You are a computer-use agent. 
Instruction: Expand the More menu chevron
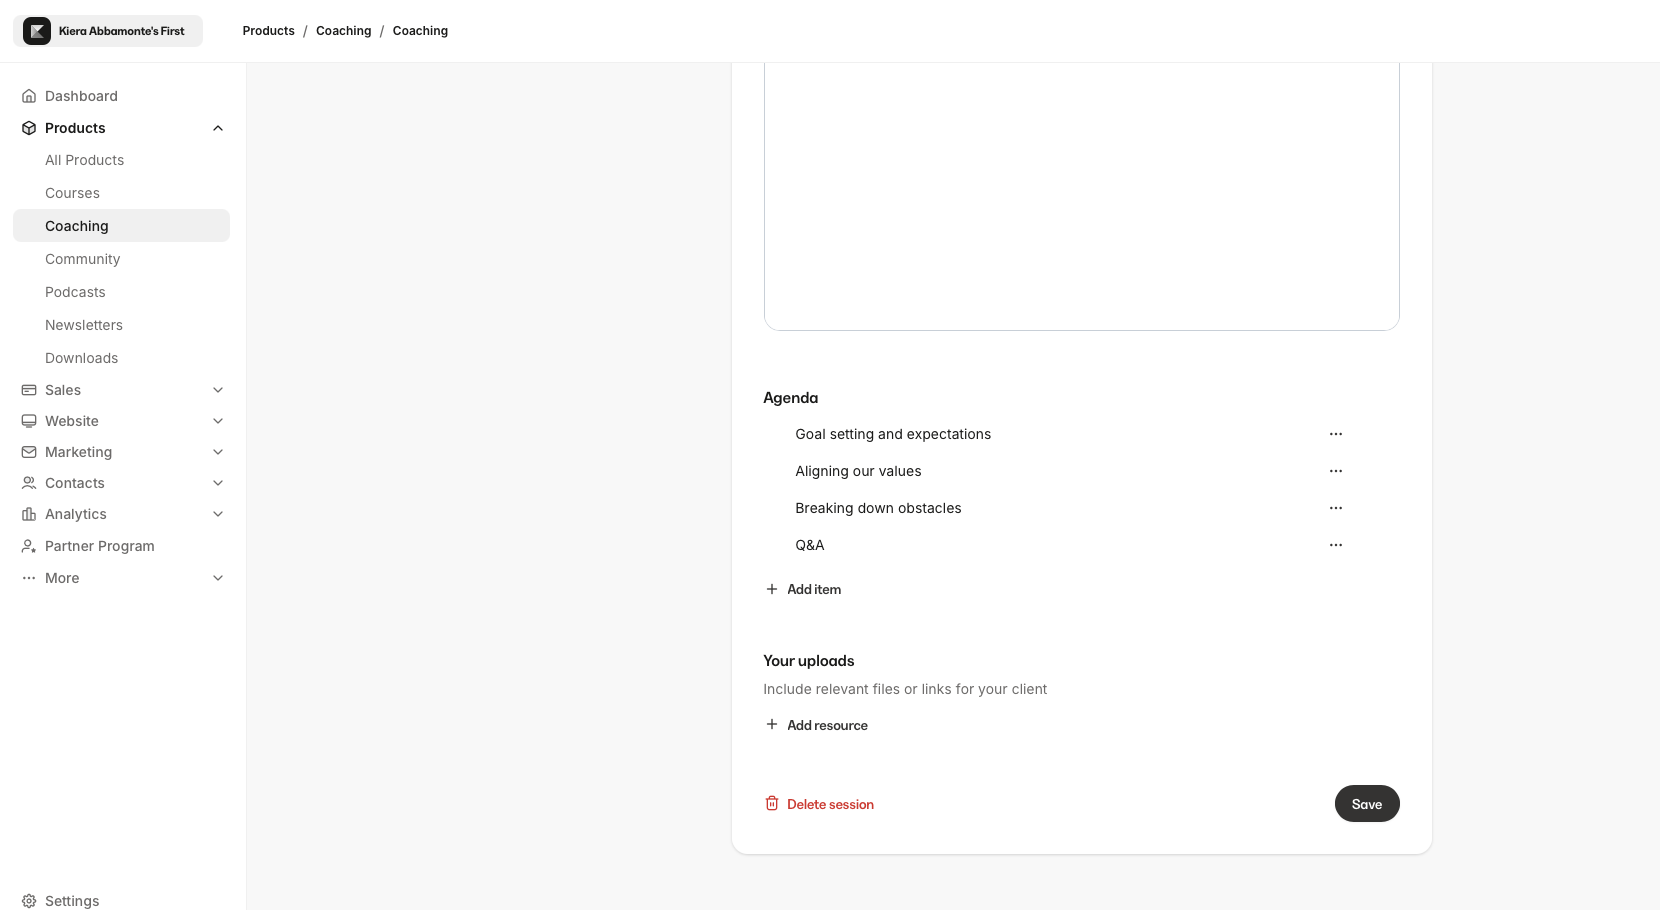(x=218, y=578)
